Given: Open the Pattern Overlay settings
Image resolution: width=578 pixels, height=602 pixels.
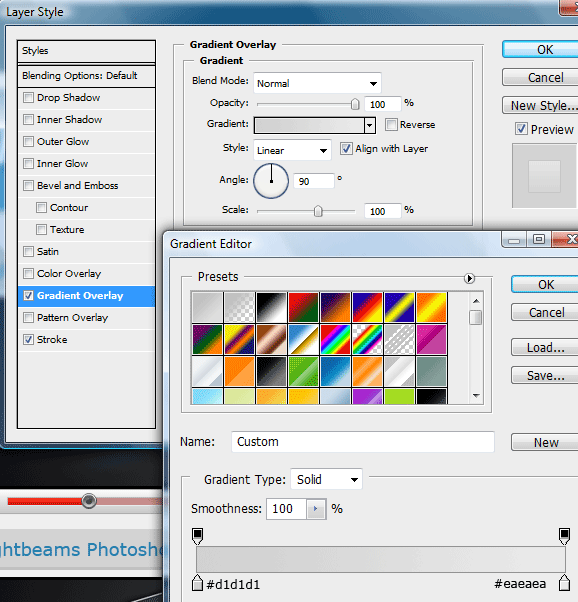Looking at the screenshot, I should [x=86, y=318].
